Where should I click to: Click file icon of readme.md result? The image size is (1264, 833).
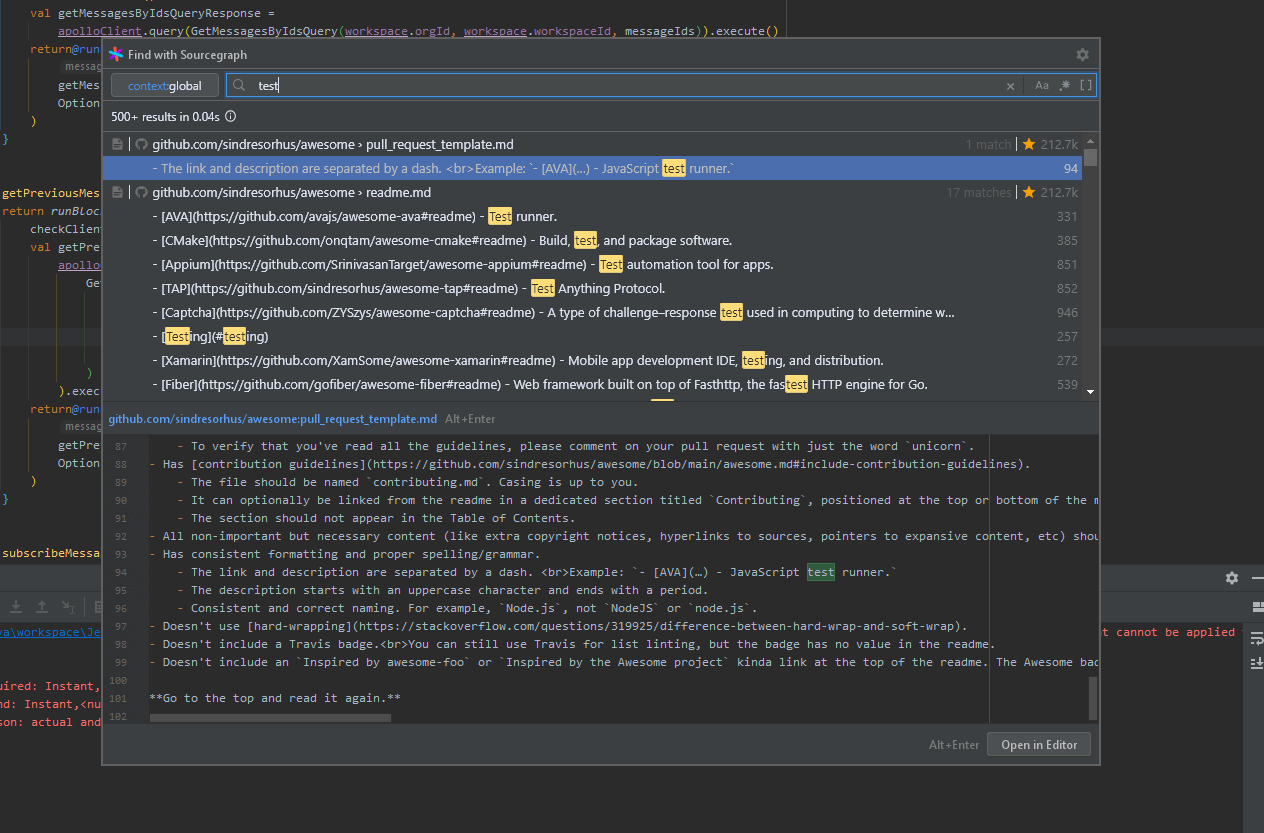118,192
